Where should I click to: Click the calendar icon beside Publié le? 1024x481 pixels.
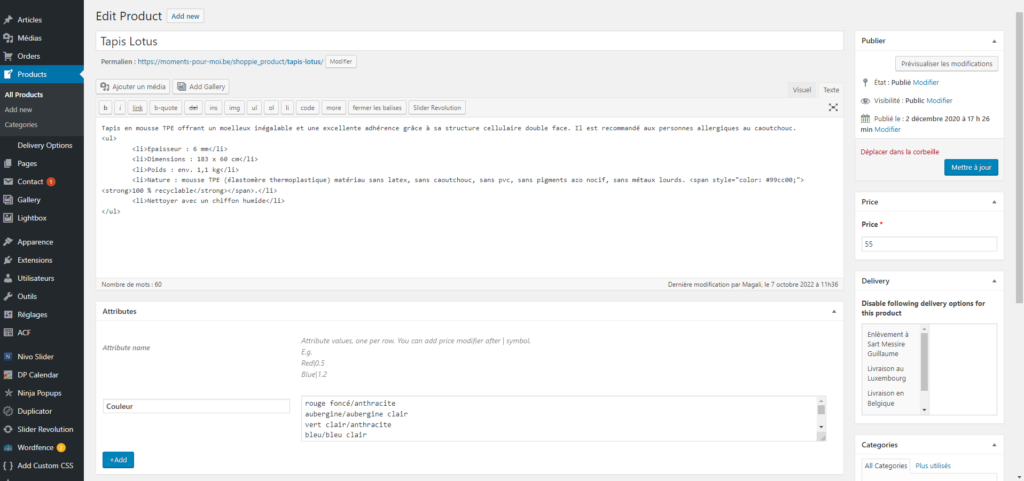click(x=866, y=119)
